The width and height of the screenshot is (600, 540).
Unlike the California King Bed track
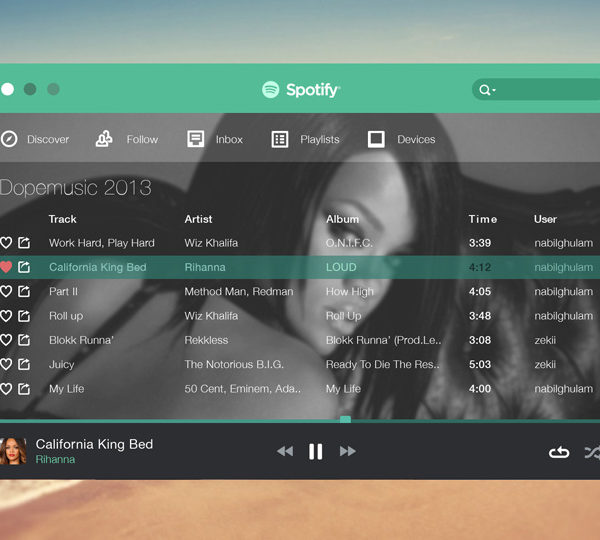6,267
